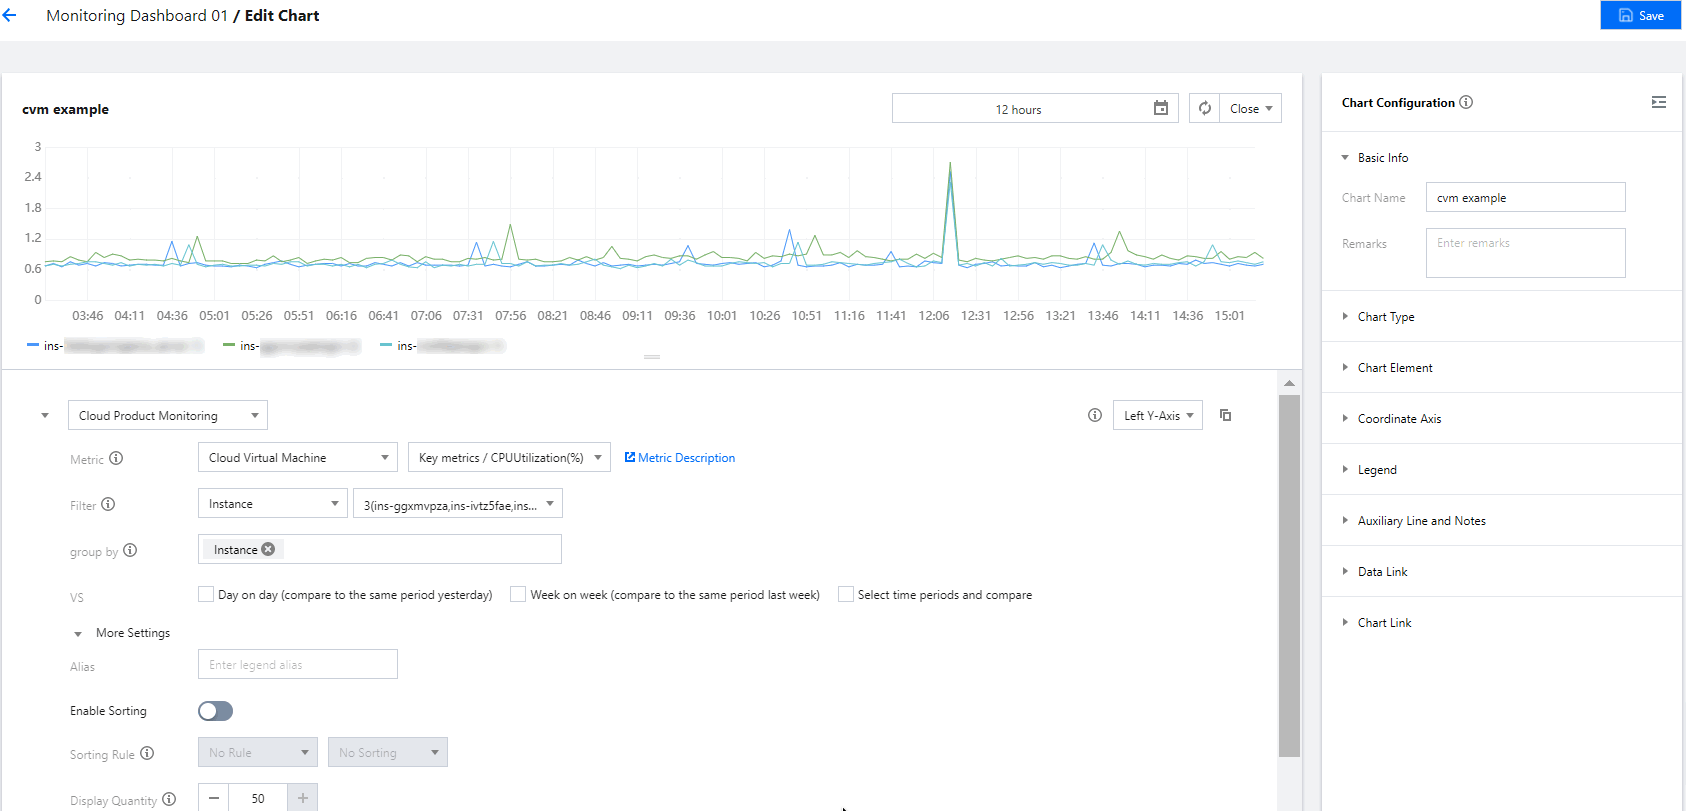Copy the metric query icon
The image size is (1686, 811).
1225,415
